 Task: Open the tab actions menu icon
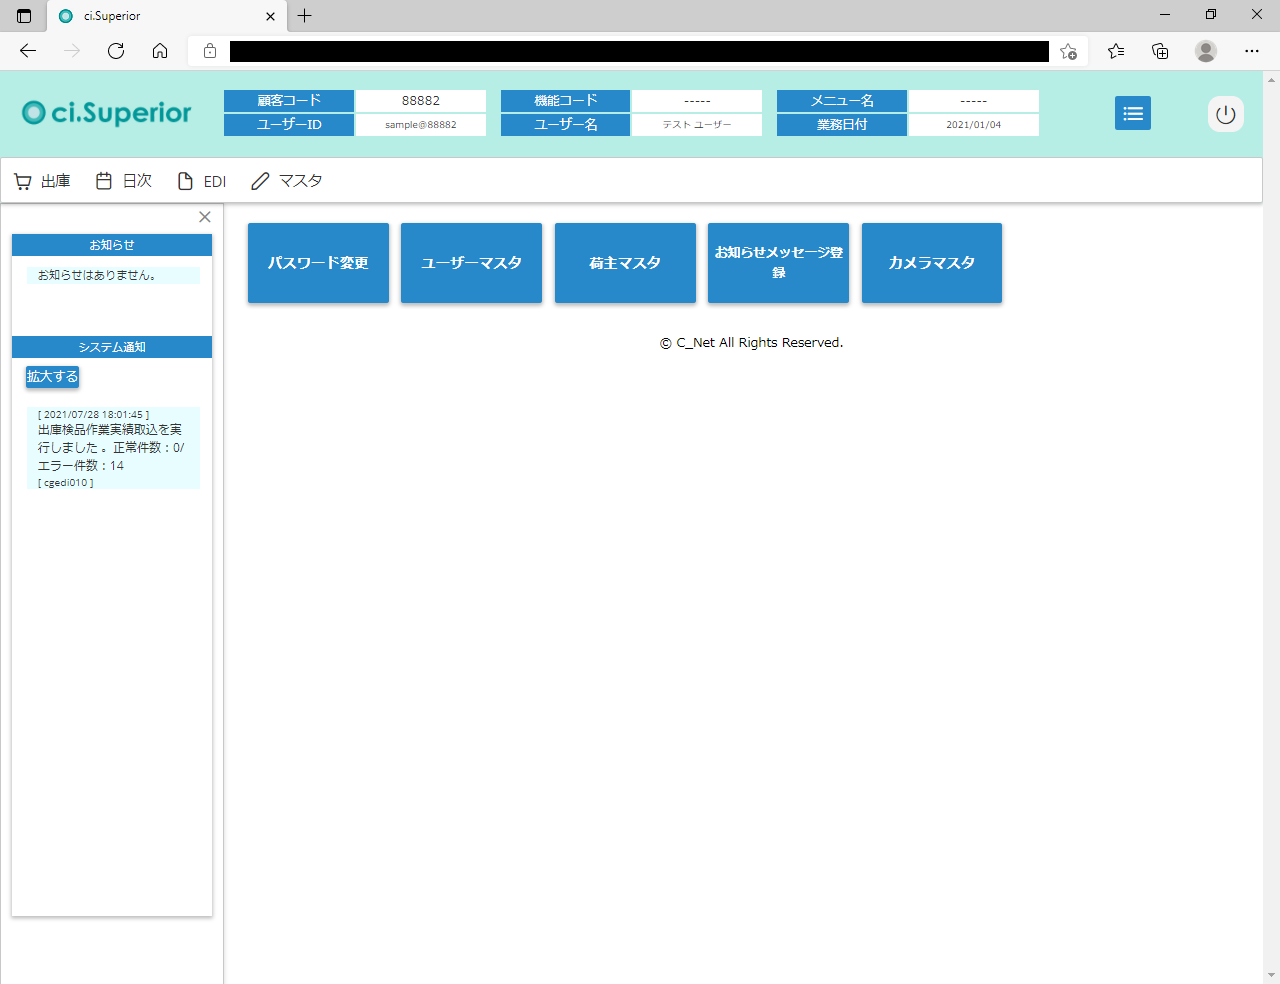tap(24, 16)
